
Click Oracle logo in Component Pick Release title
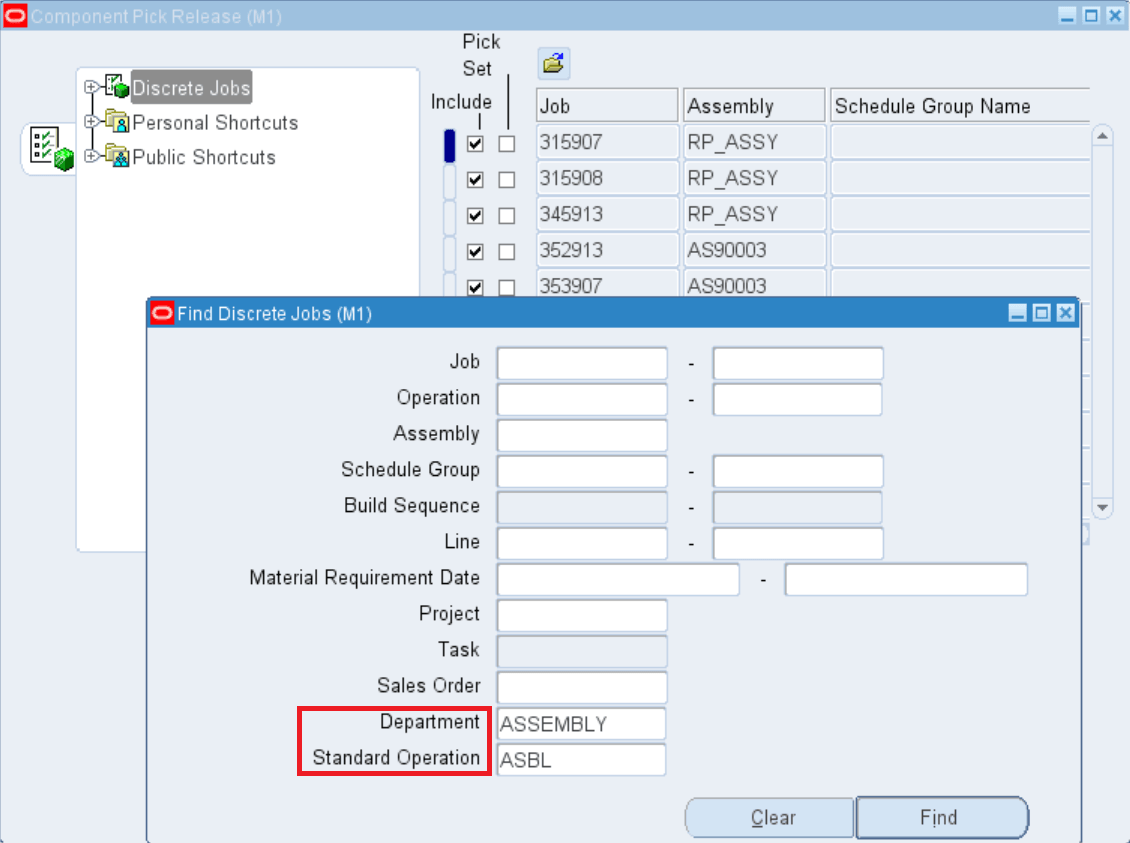coord(15,15)
